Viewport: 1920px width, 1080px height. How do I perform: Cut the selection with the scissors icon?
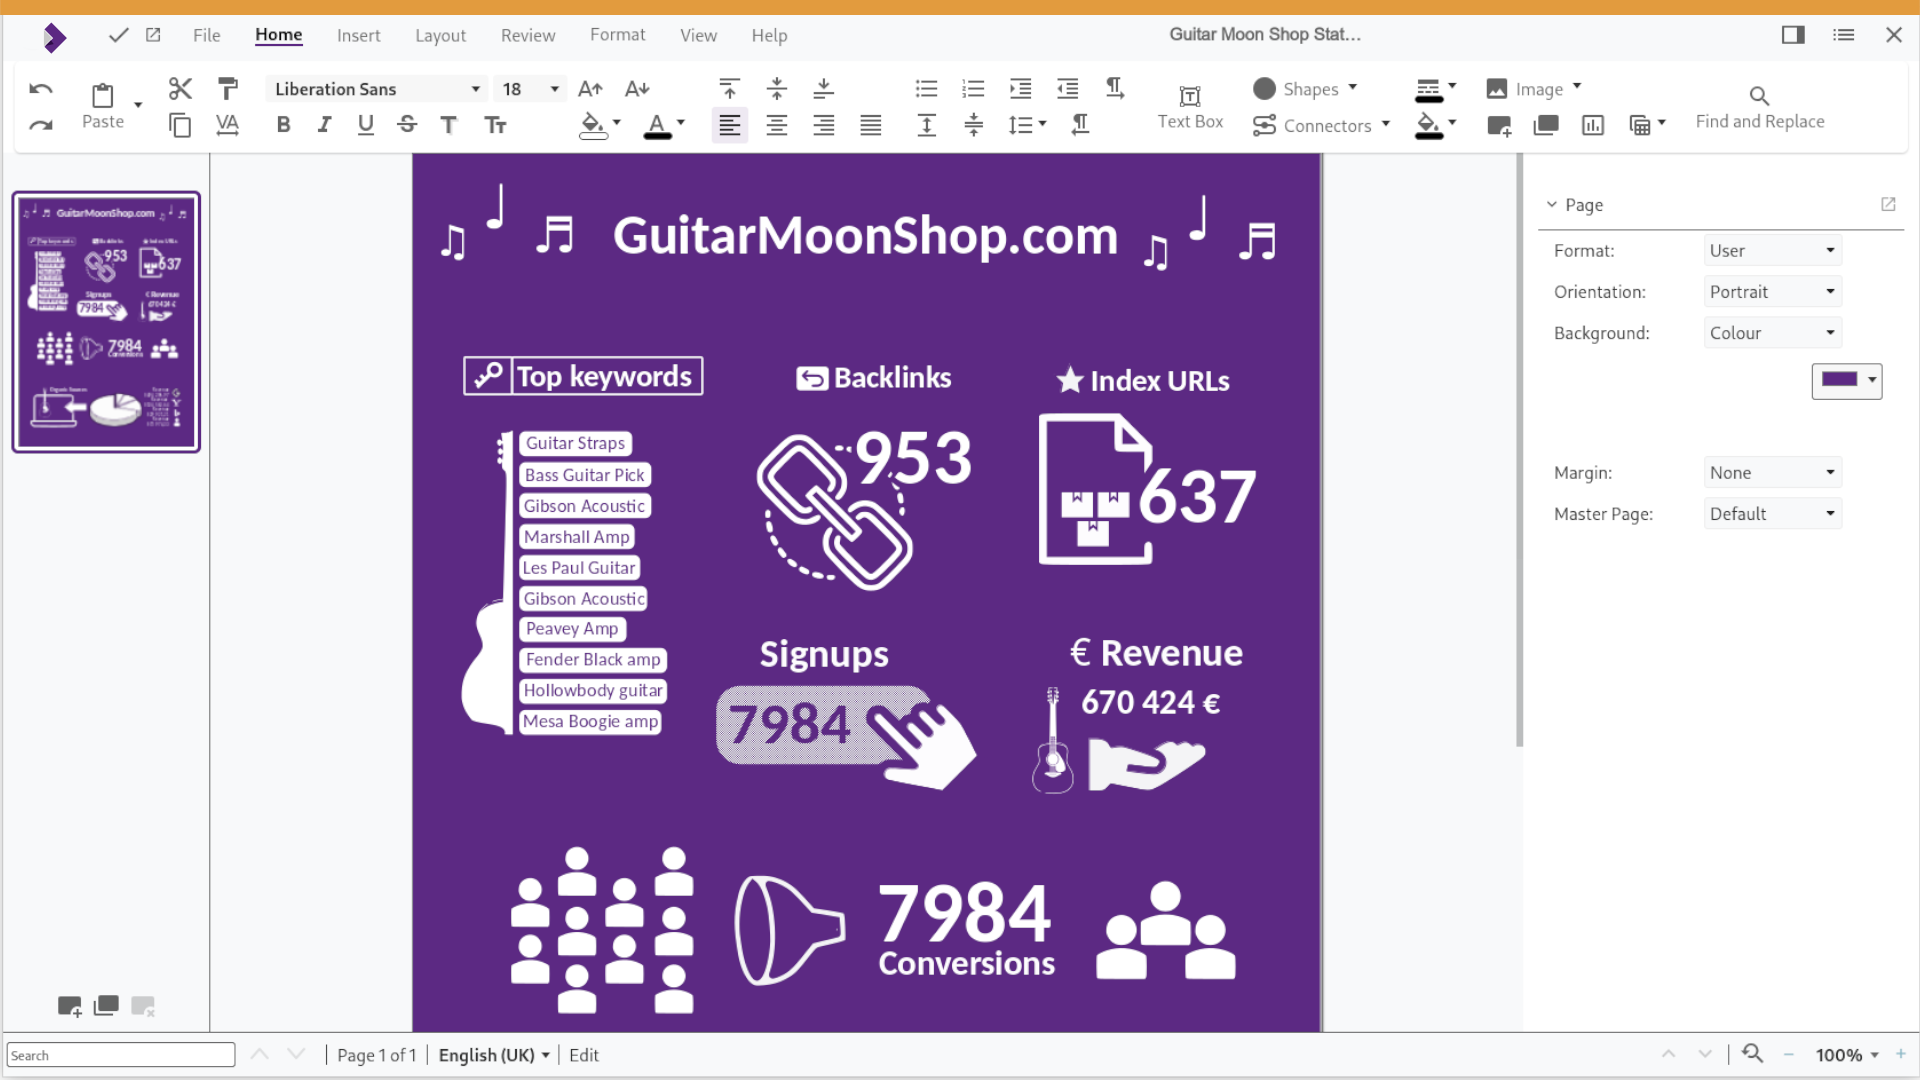(x=179, y=88)
